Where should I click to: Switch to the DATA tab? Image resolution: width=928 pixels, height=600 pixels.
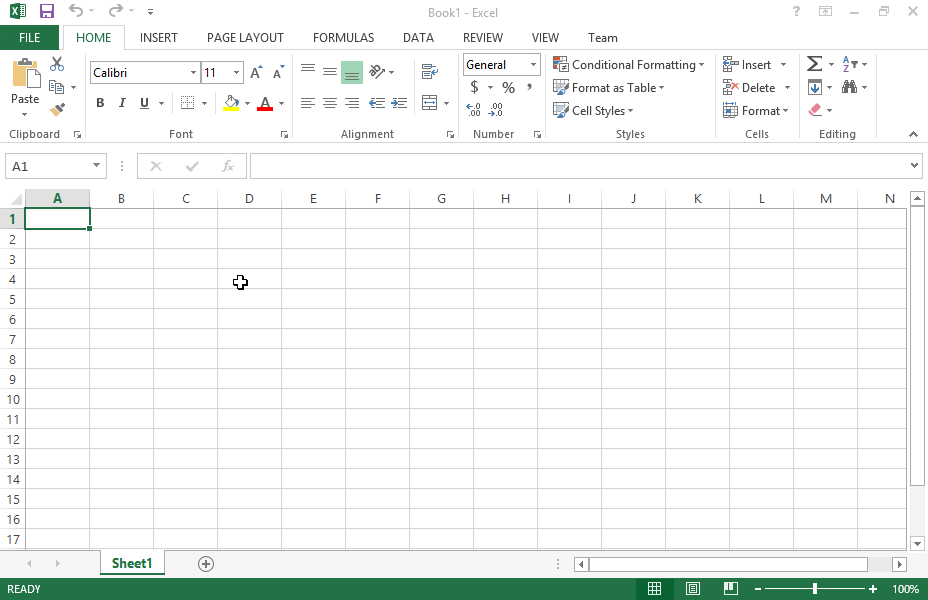click(418, 38)
